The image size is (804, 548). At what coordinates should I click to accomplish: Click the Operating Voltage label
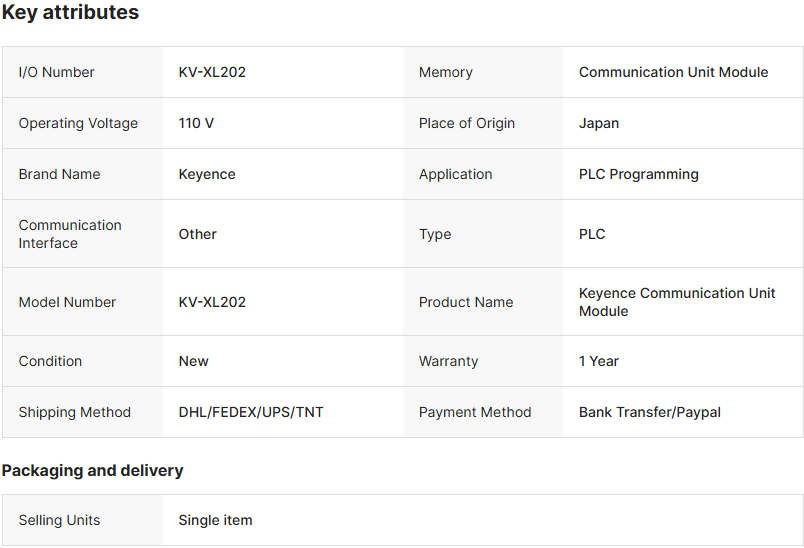(78, 123)
